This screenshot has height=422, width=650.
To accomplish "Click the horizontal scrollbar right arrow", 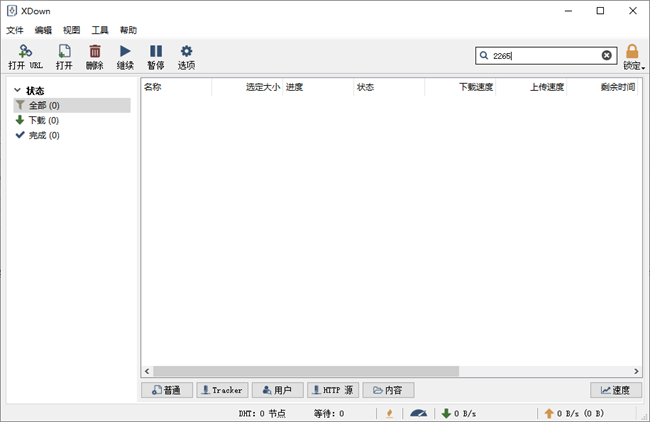I will tap(636, 371).
